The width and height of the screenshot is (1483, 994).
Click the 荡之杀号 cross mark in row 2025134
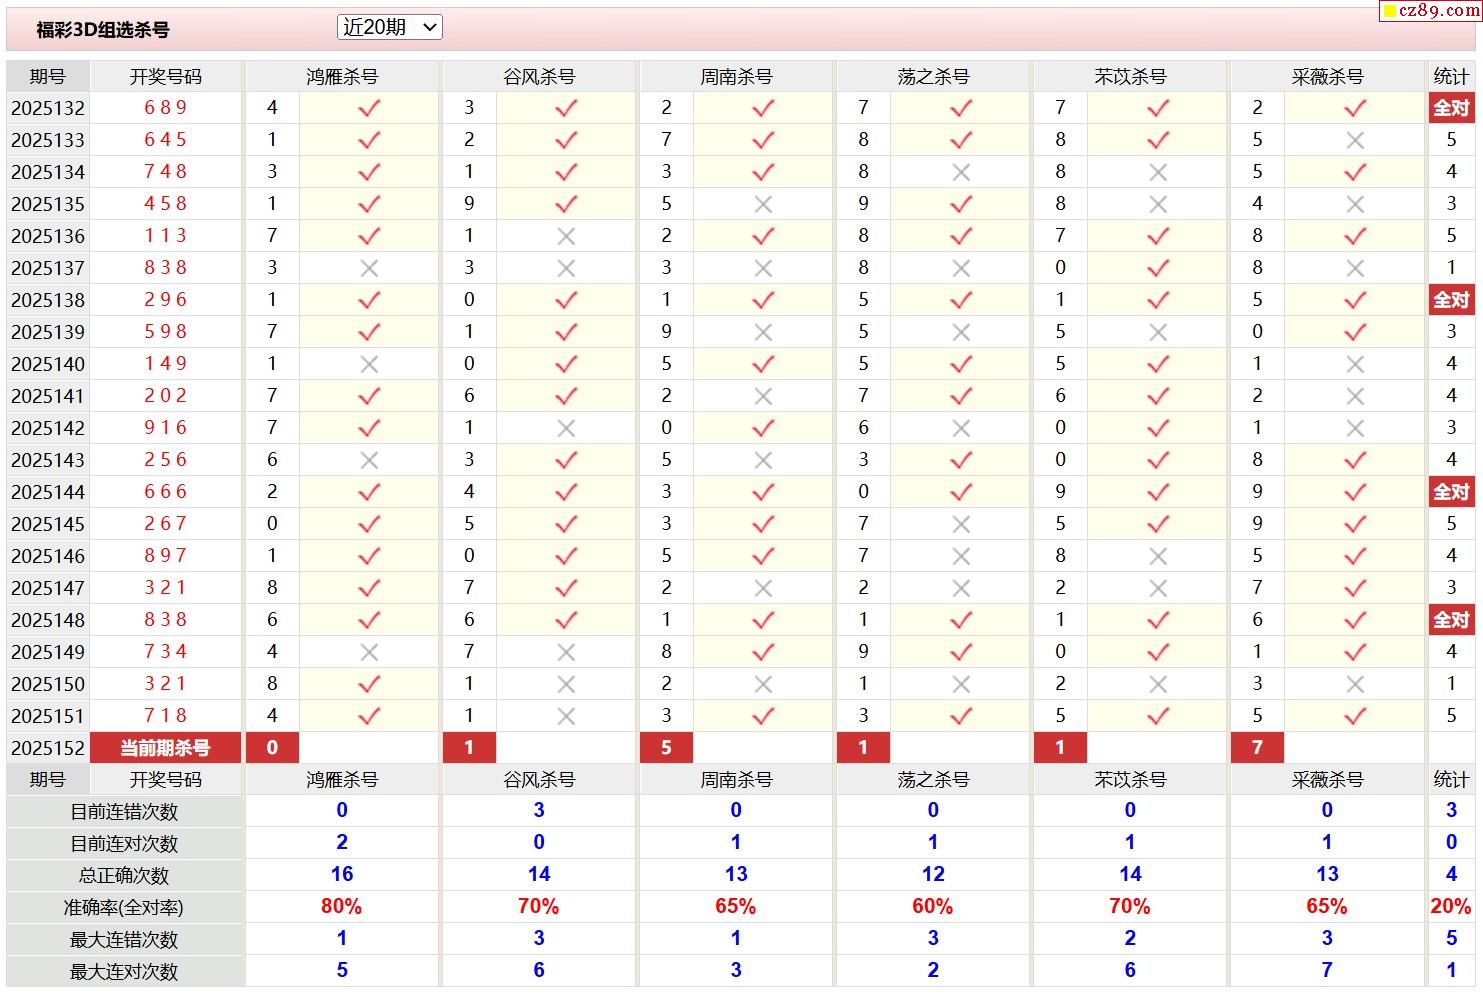pos(961,172)
